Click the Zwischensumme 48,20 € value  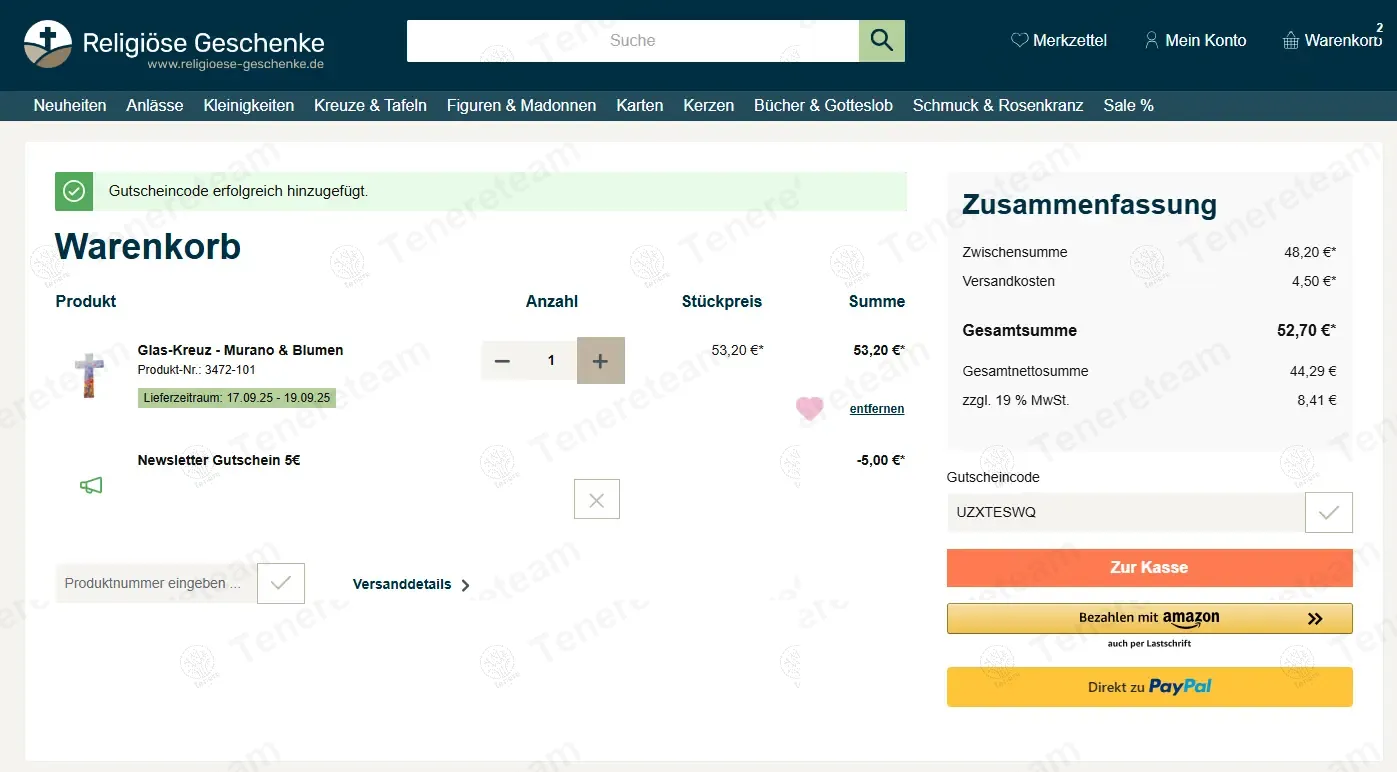(x=1310, y=252)
